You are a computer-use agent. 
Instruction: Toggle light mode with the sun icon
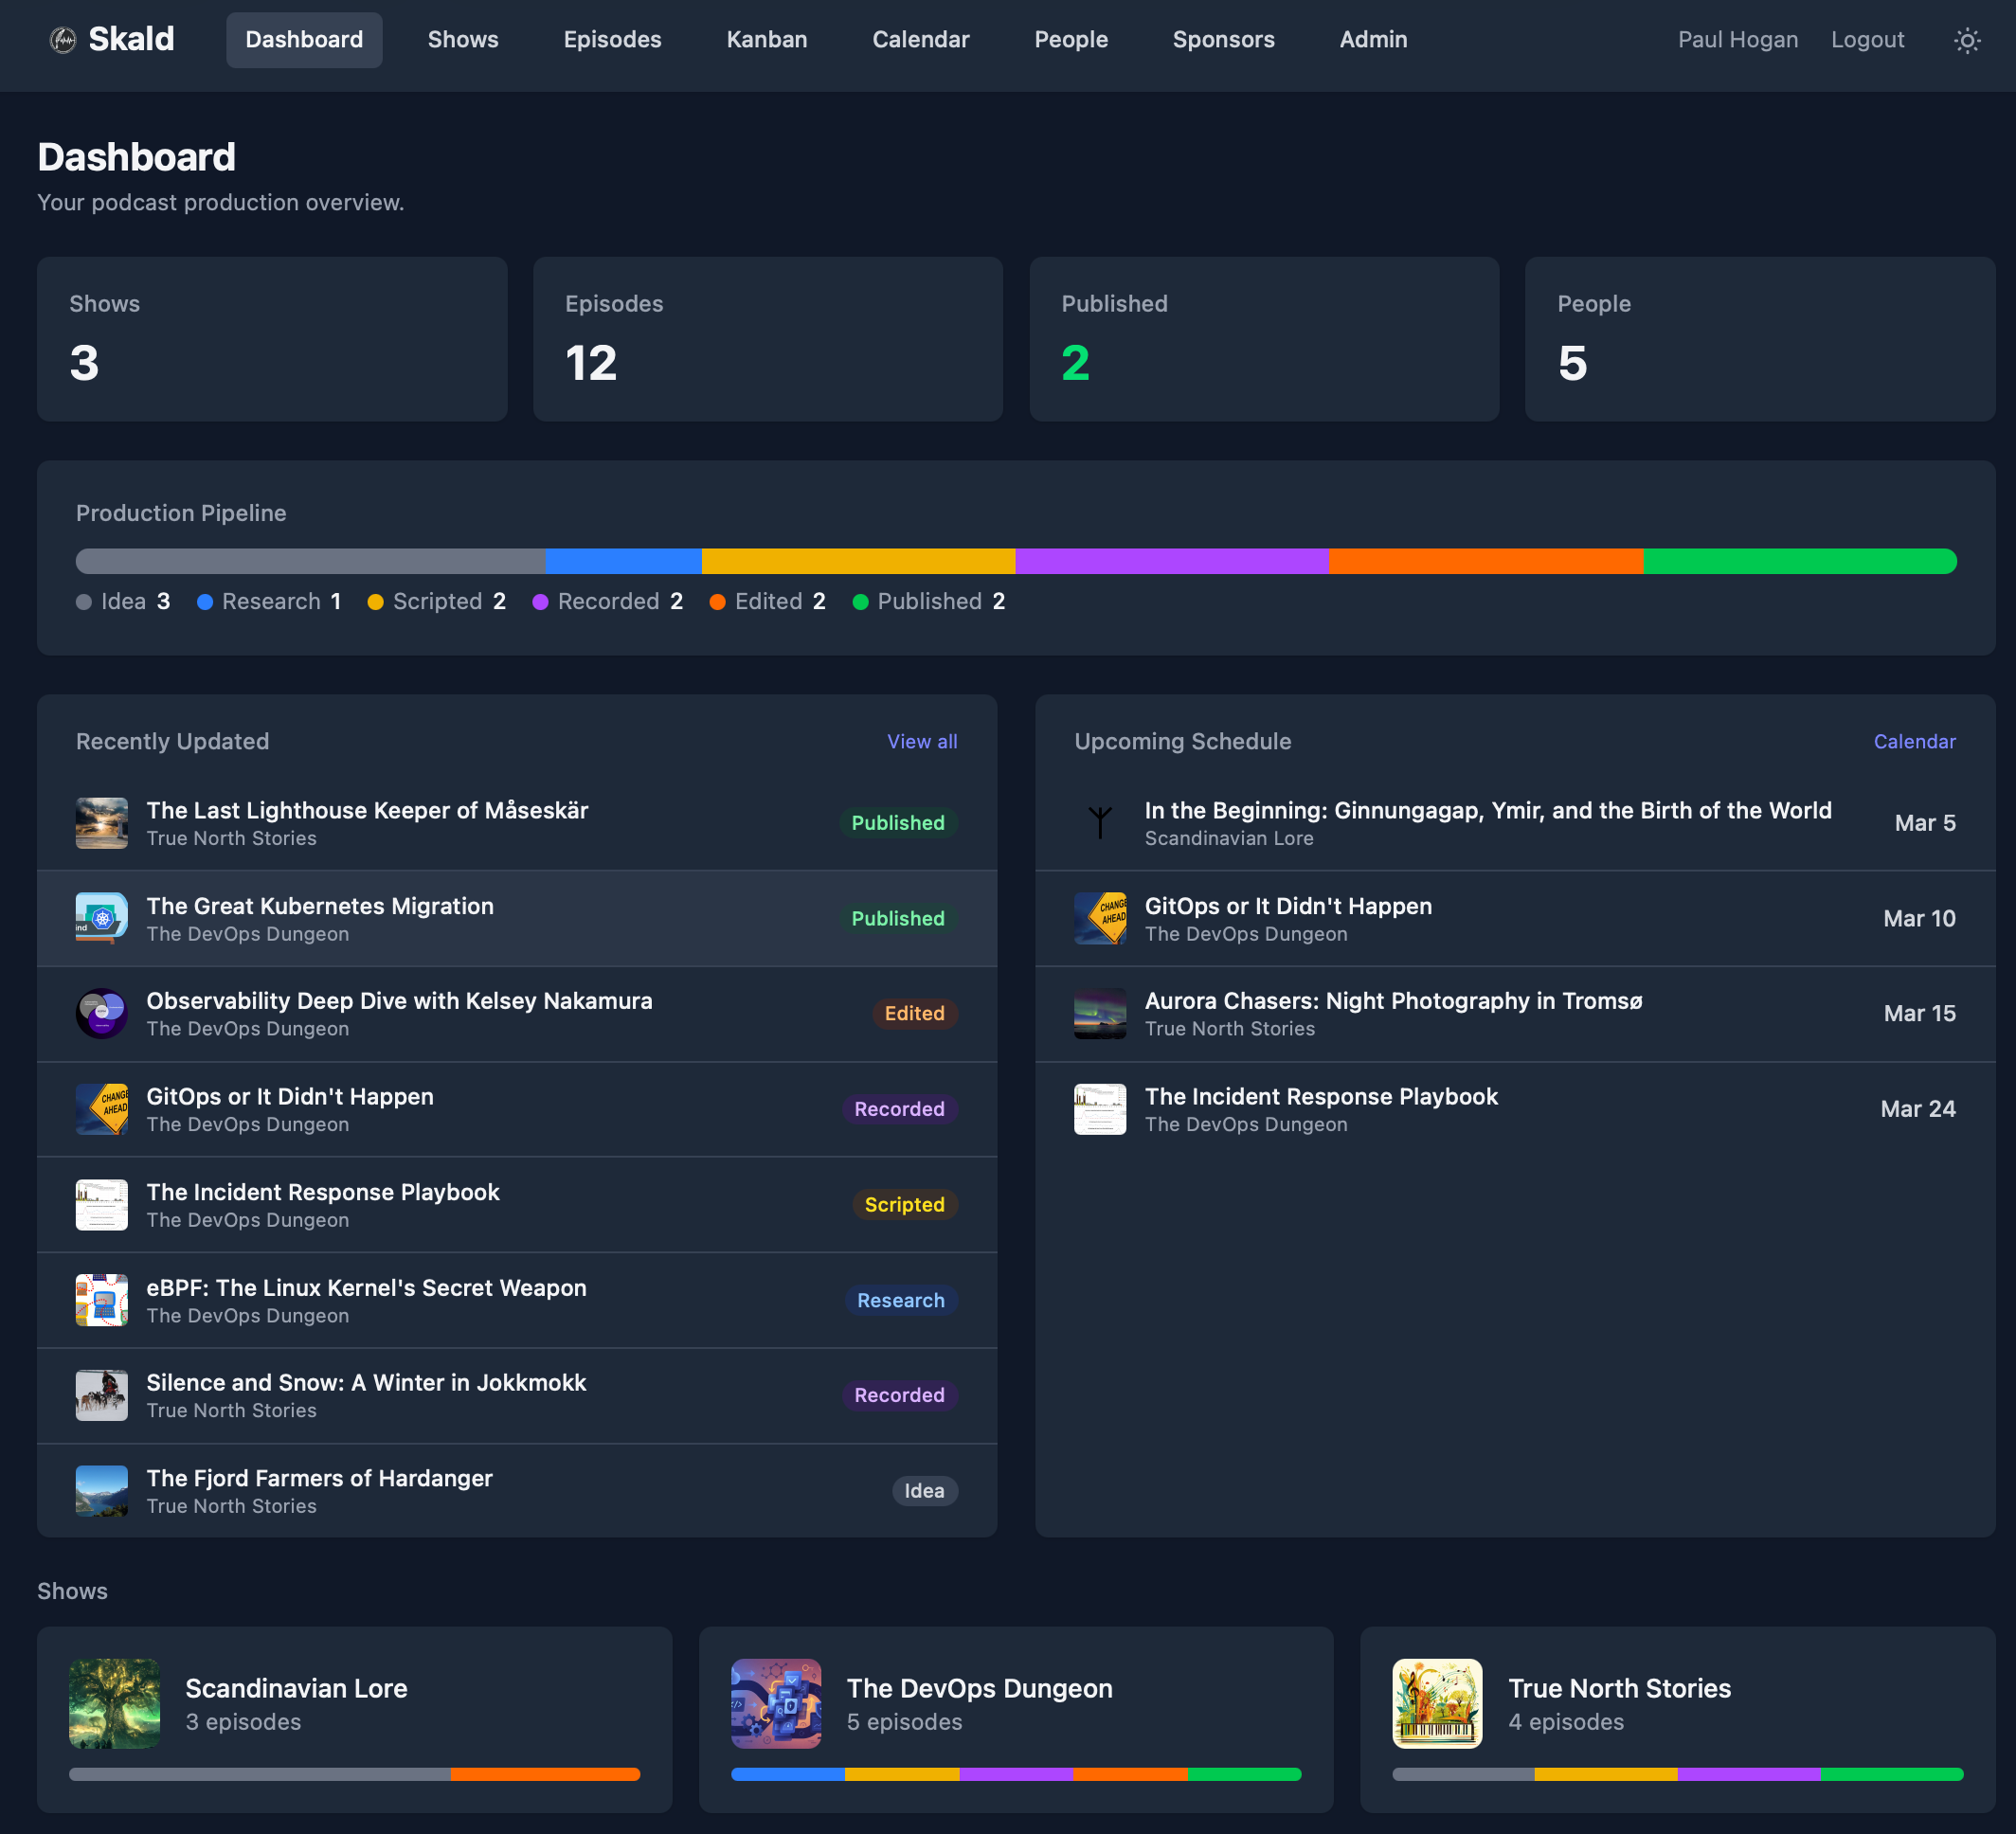[1967, 40]
